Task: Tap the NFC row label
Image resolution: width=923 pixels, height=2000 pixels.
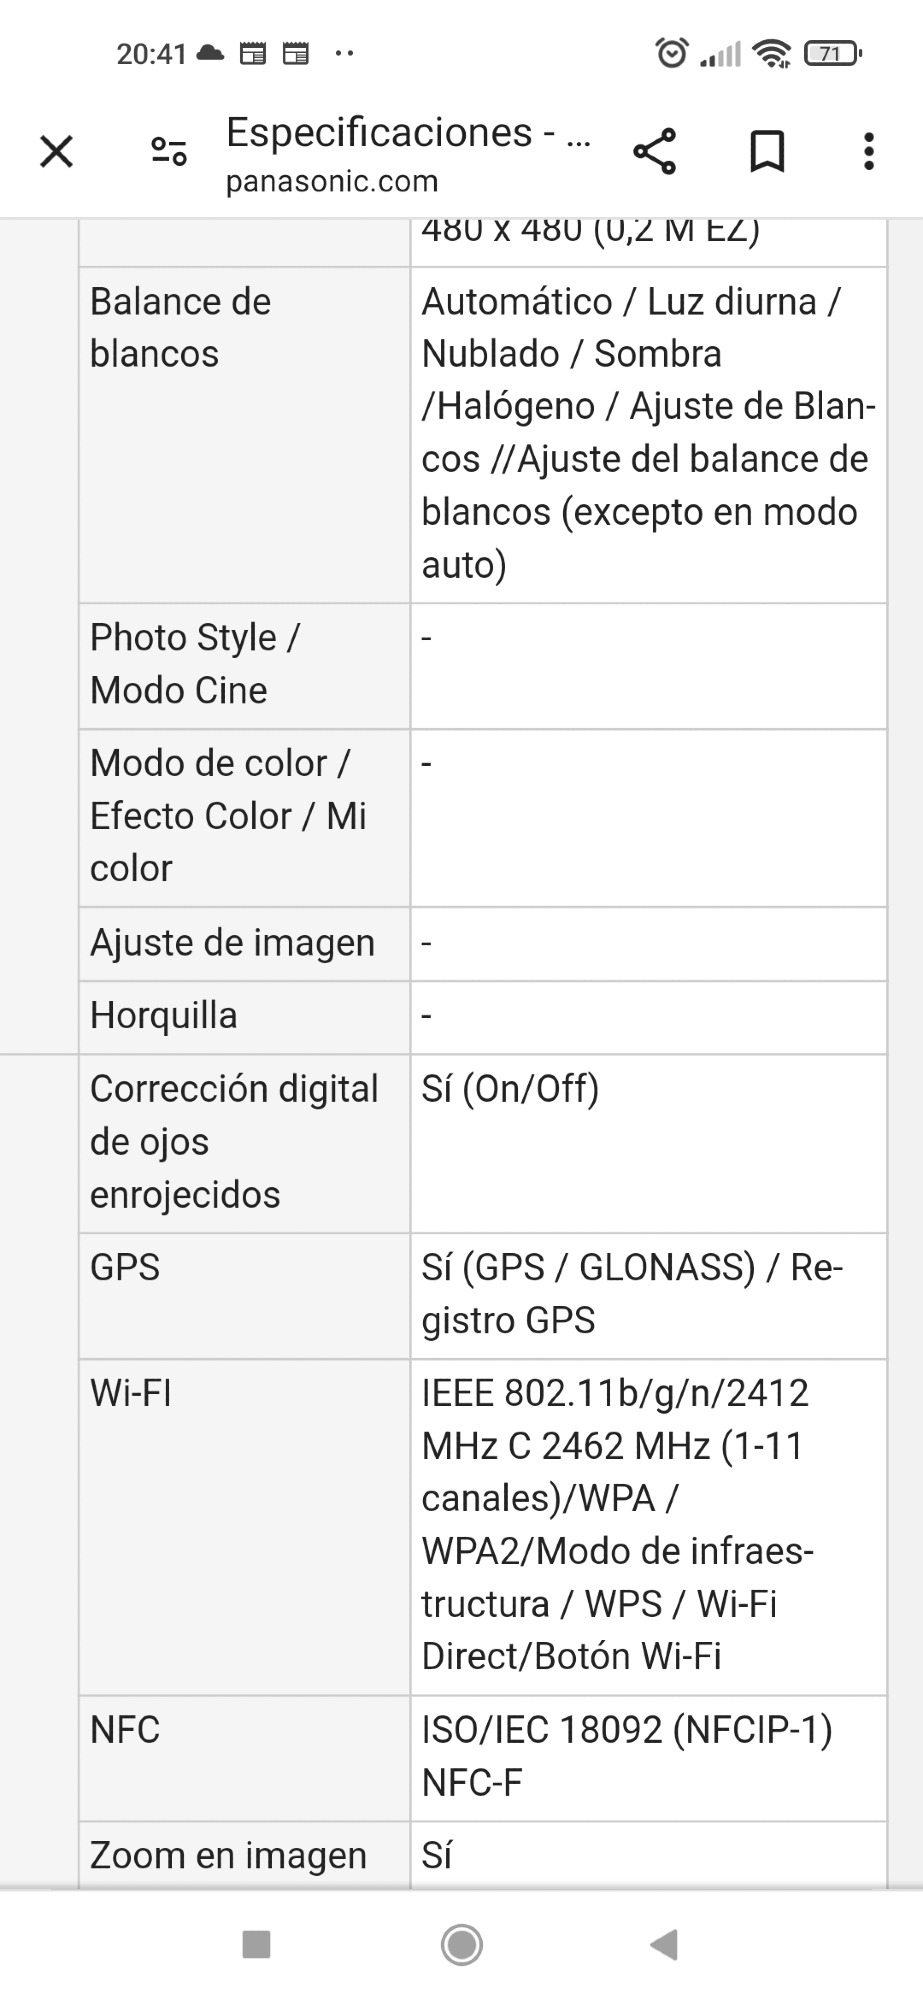Action: point(125,1730)
